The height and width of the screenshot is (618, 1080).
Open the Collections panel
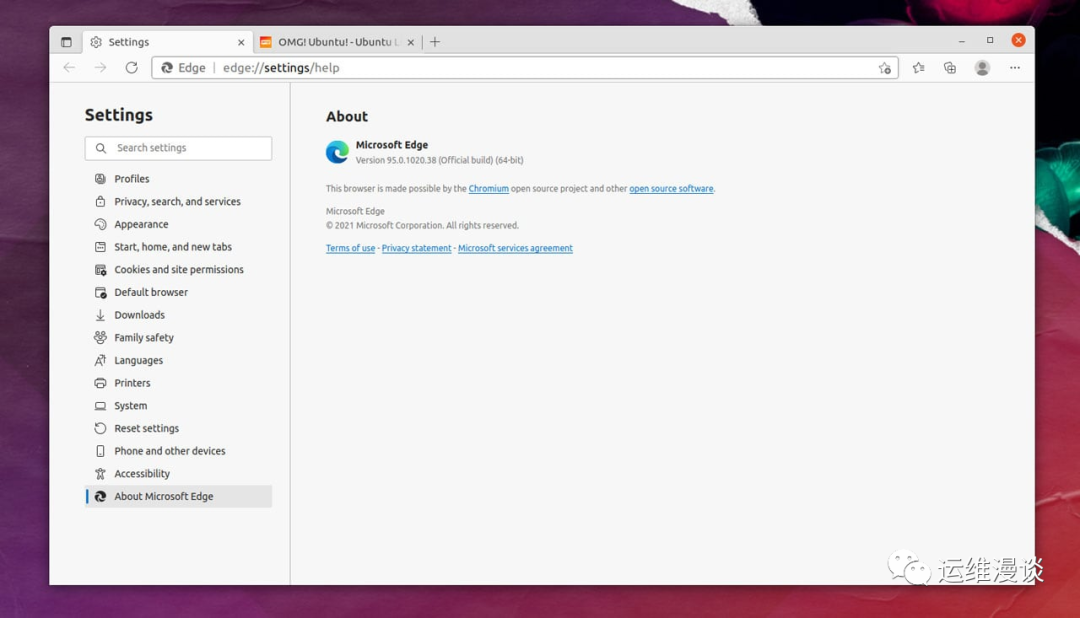click(949, 68)
